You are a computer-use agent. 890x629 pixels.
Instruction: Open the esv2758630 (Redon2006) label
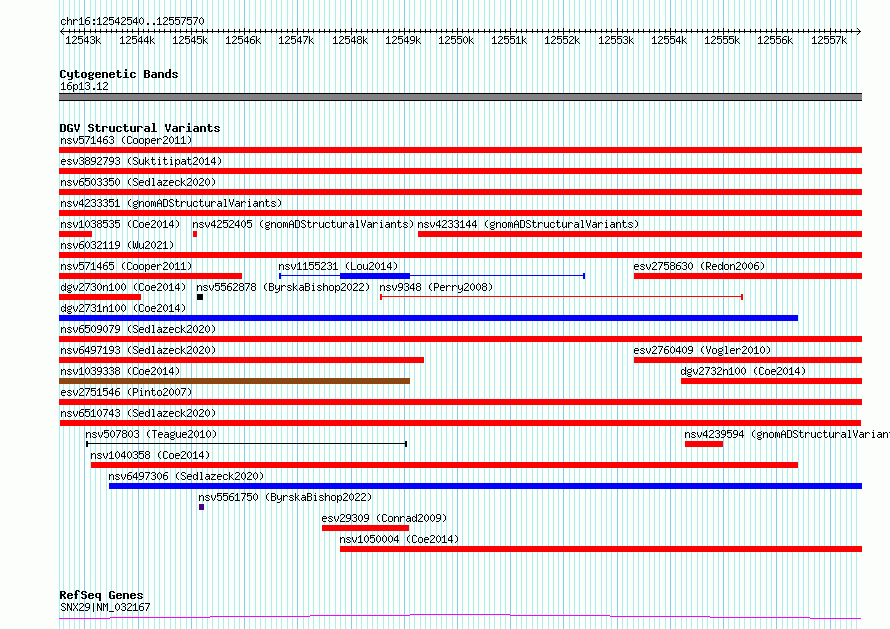(699, 266)
